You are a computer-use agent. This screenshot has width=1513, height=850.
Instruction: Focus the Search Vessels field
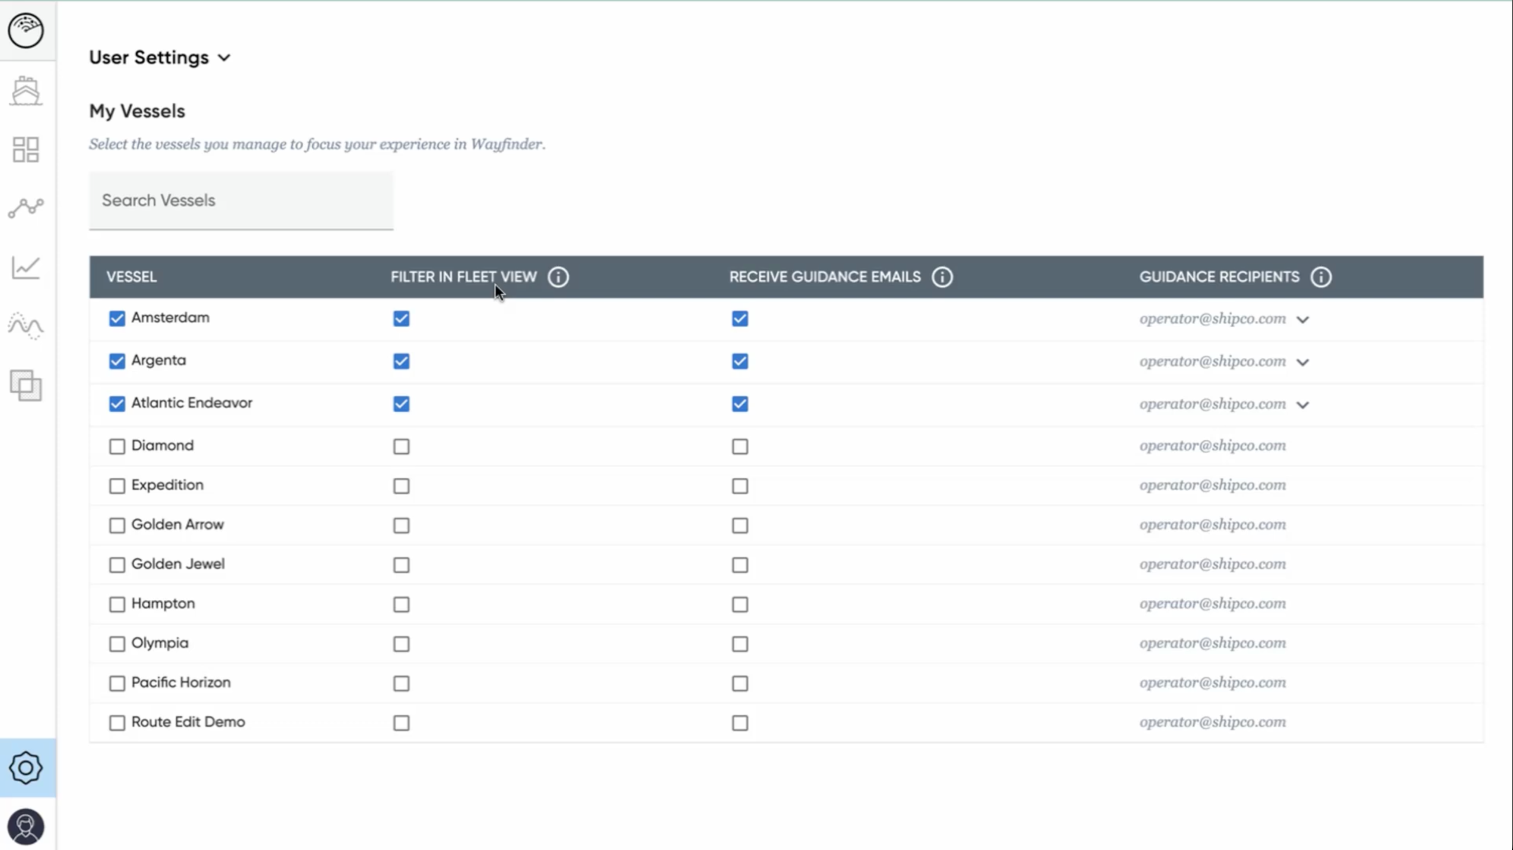pyautogui.click(x=241, y=201)
